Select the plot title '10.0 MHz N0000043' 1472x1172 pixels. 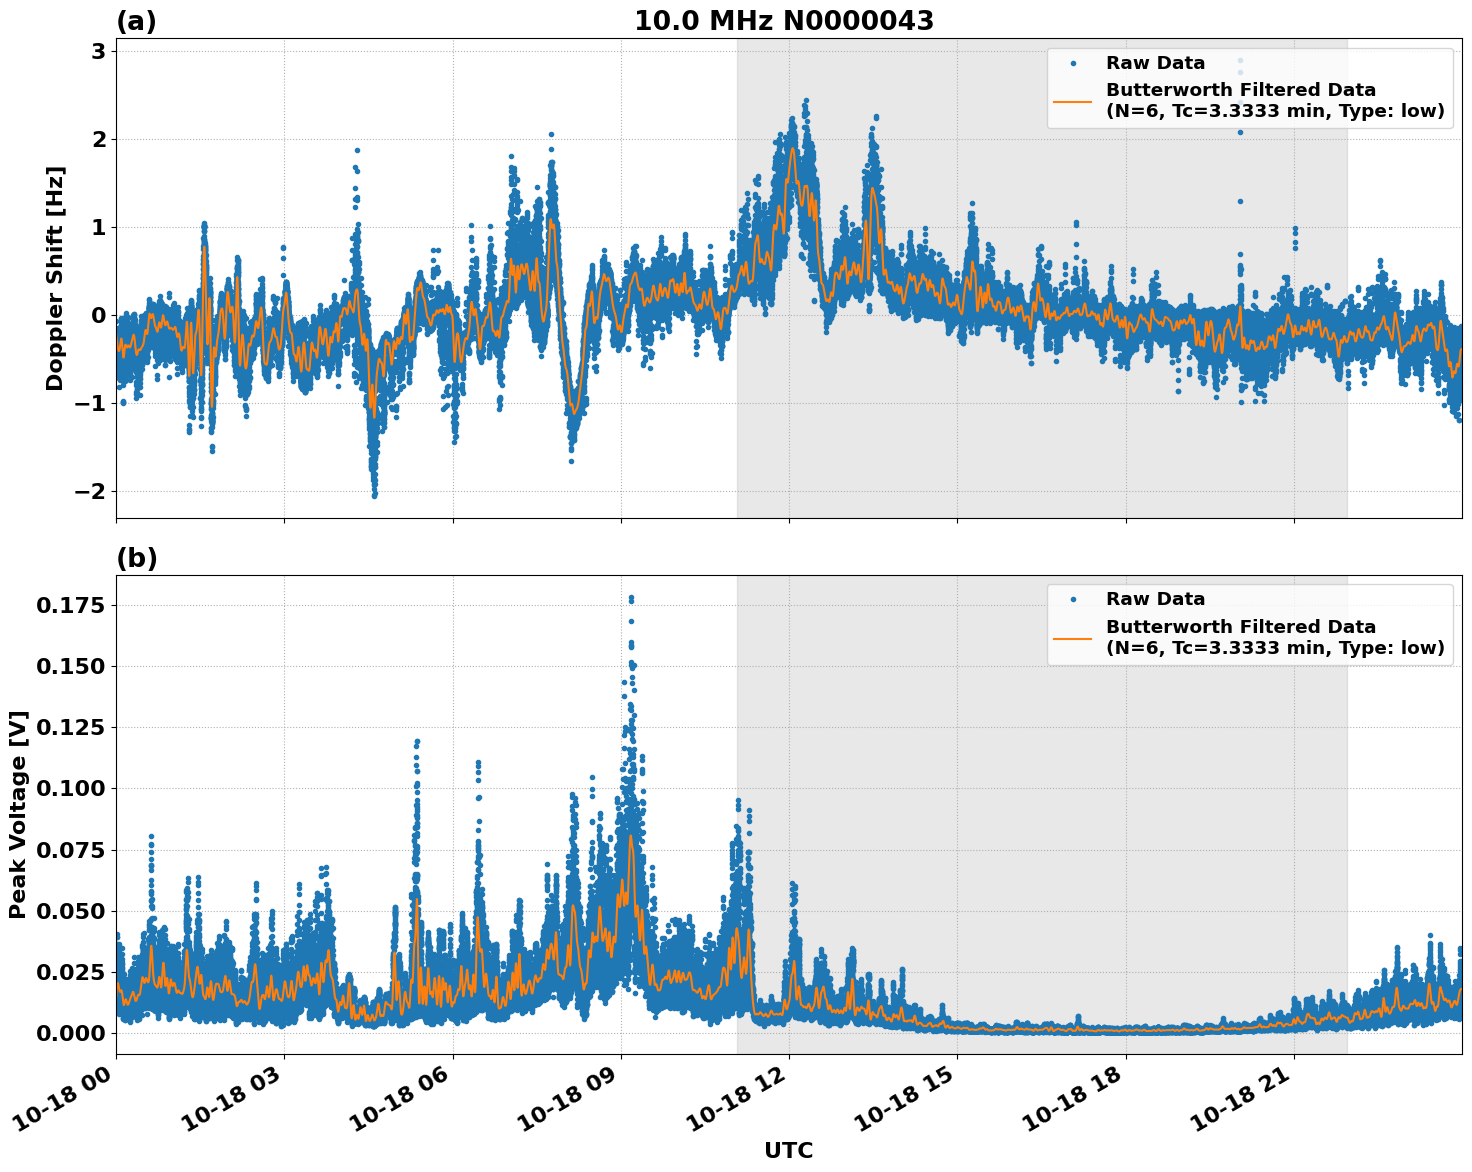click(784, 21)
